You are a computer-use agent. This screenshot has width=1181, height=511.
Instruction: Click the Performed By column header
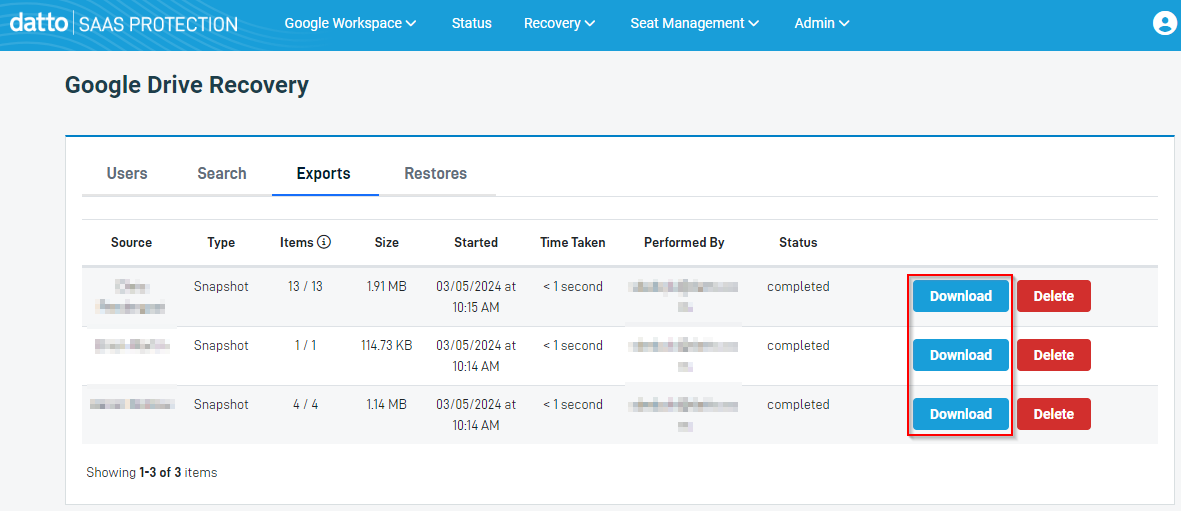click(684, 243)
